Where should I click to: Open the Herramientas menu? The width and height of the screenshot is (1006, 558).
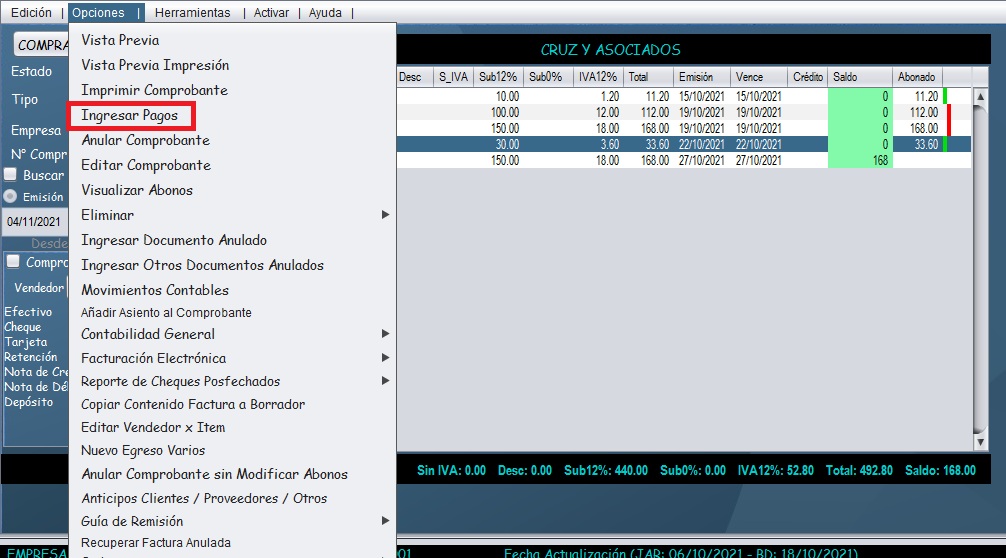pos(192,13)
